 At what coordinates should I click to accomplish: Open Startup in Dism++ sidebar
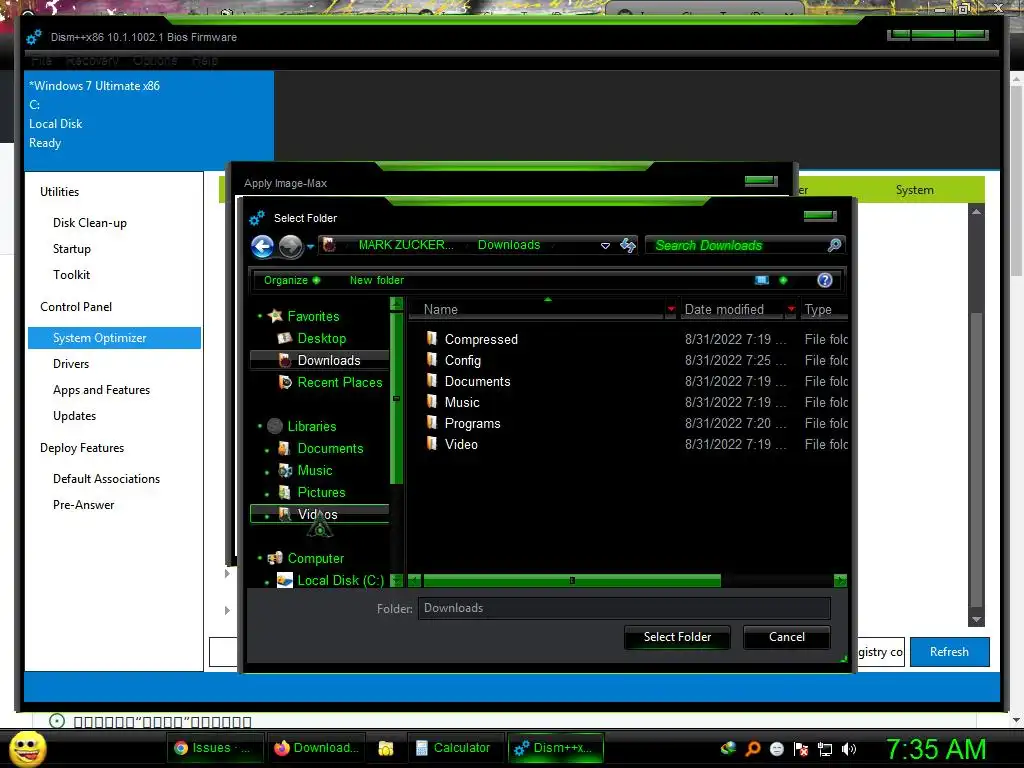tap(72, 249)
